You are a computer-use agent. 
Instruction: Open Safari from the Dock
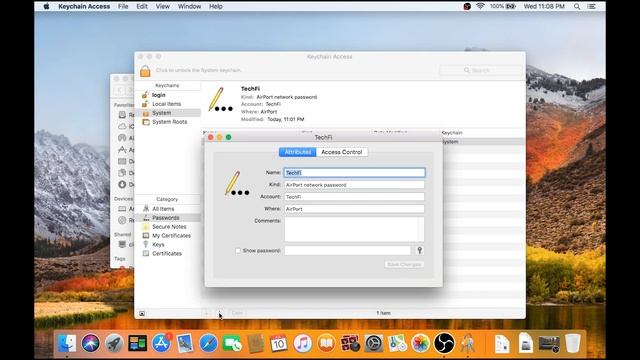tap(209, 343)
